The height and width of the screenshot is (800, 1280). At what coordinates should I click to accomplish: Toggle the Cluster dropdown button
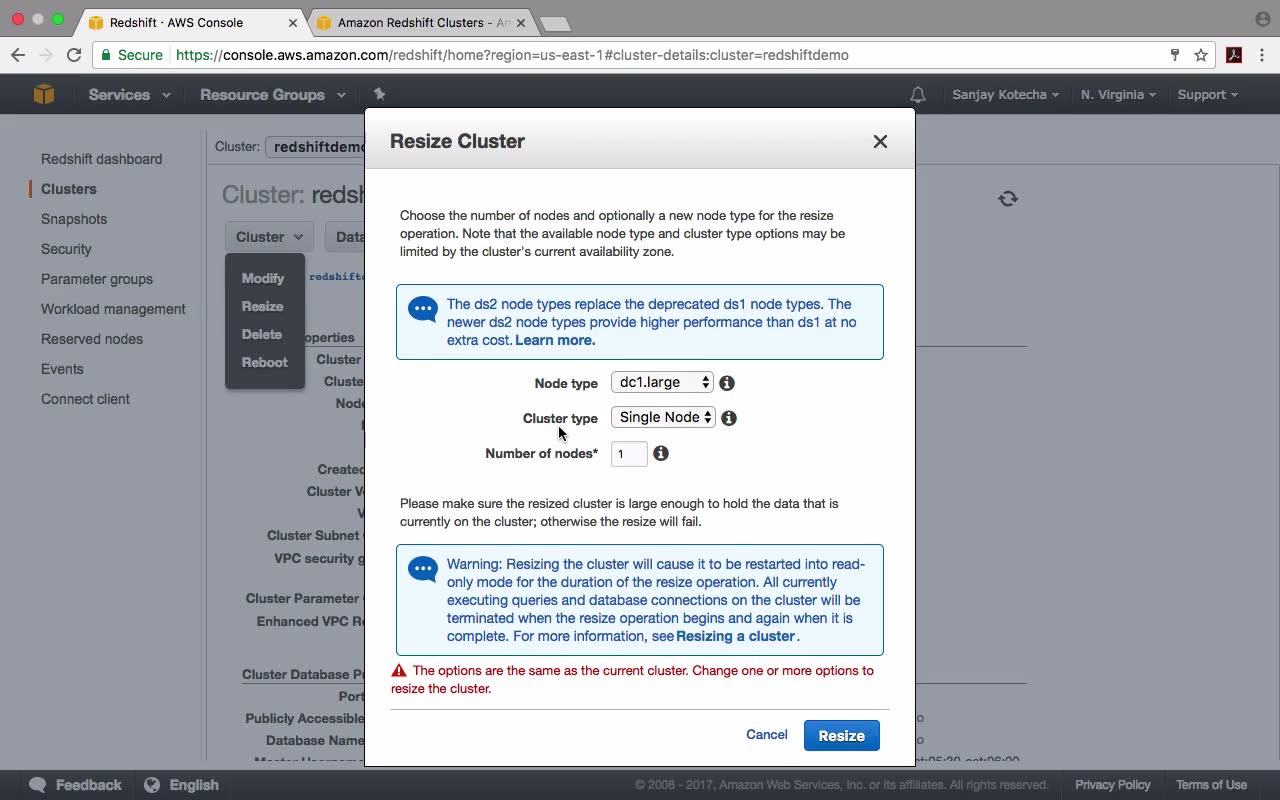coord(269,237)
